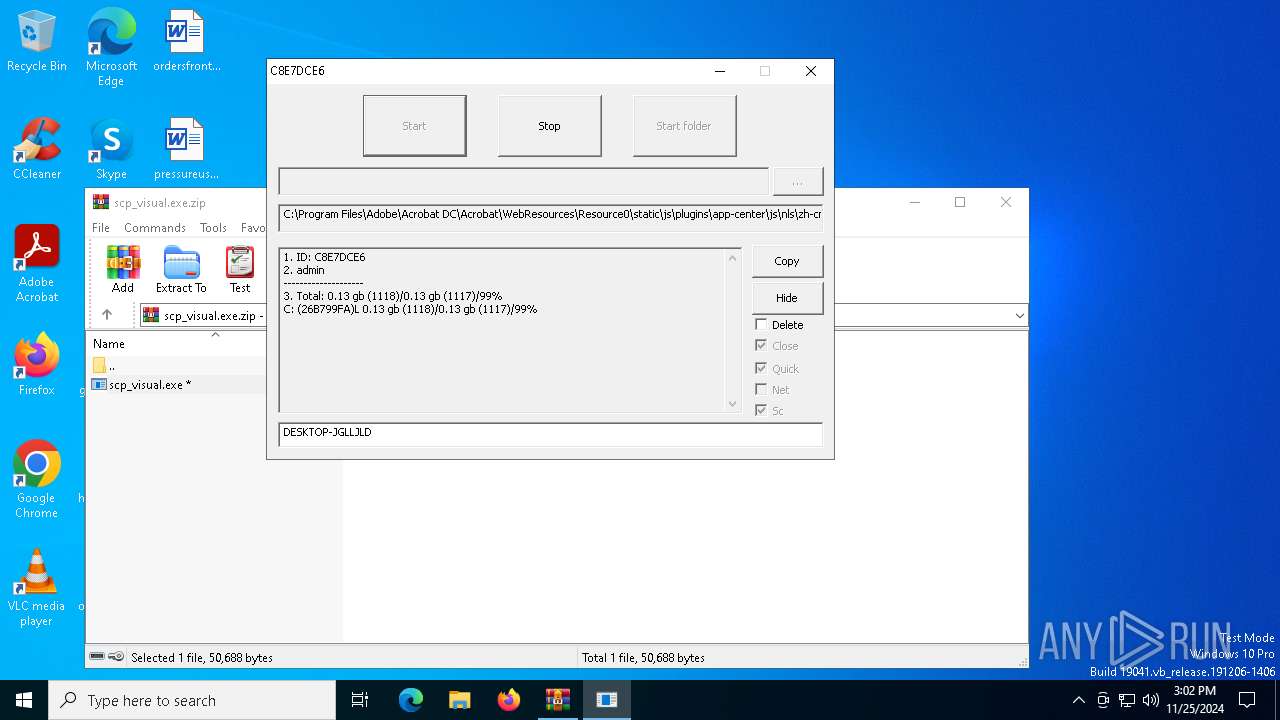Launch VLC media player desktop shortcut
Screen dimensions: 1280x720
tap(37, 588)
